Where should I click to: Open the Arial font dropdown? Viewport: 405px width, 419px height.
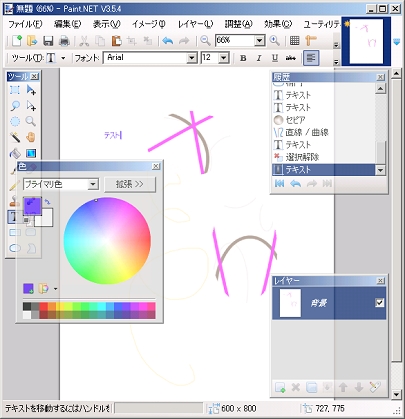[x=192, y=58]
